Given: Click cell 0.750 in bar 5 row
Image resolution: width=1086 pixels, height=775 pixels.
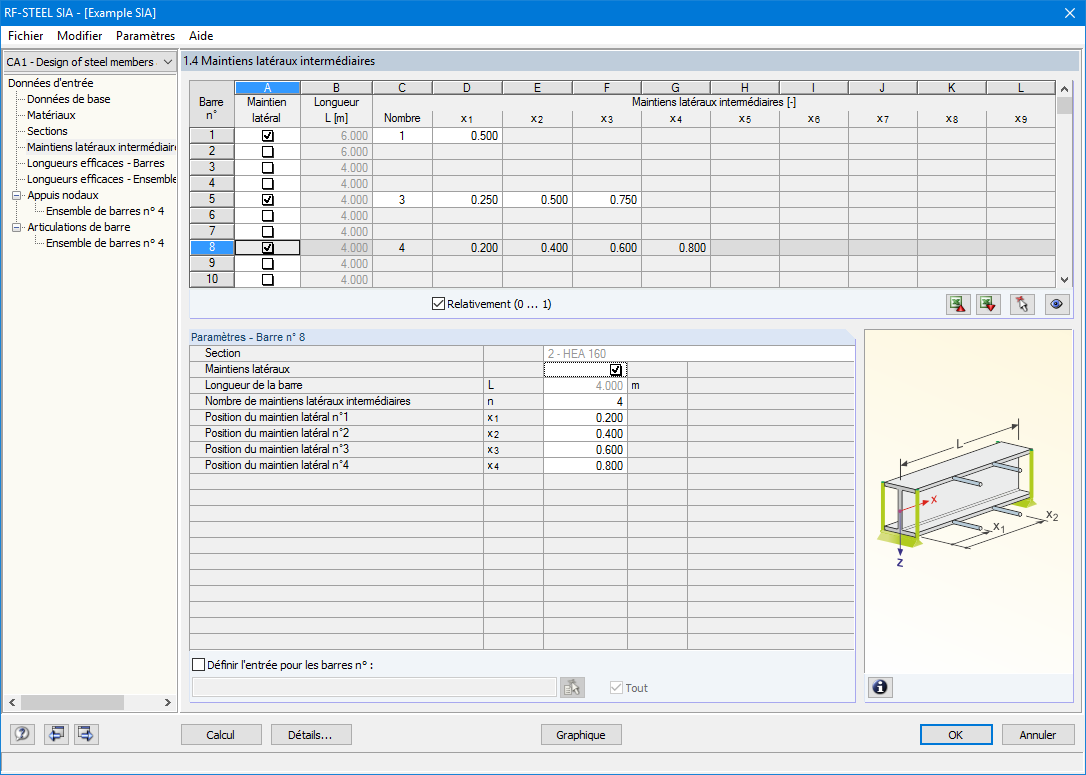Looking at the screenshot, I should pos(607,199).
